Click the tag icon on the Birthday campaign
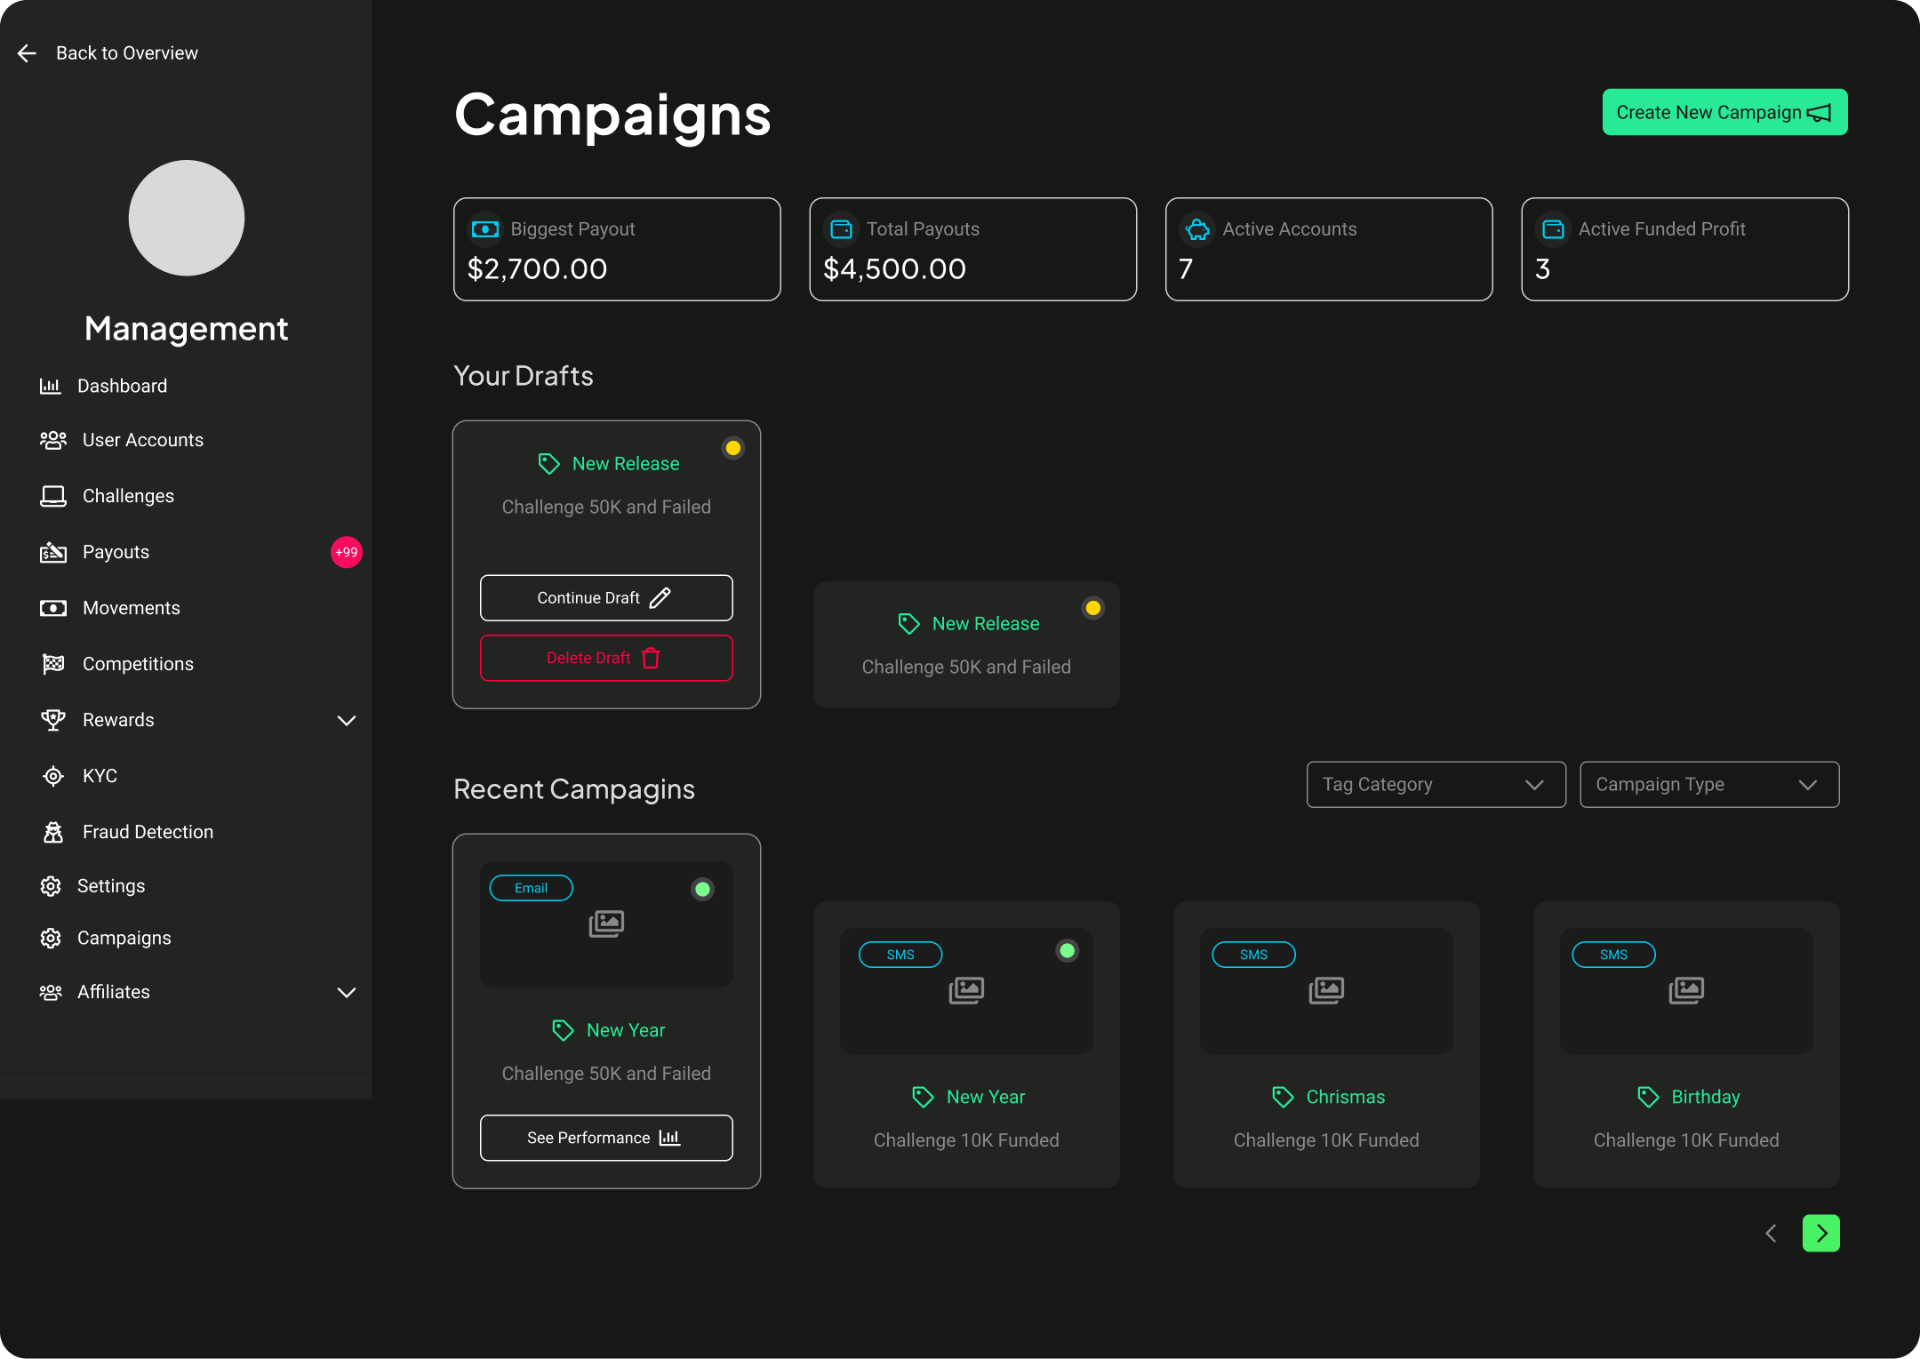The width and height of the screenshot is (1920, 1359). click(x=1648, y=1097)
